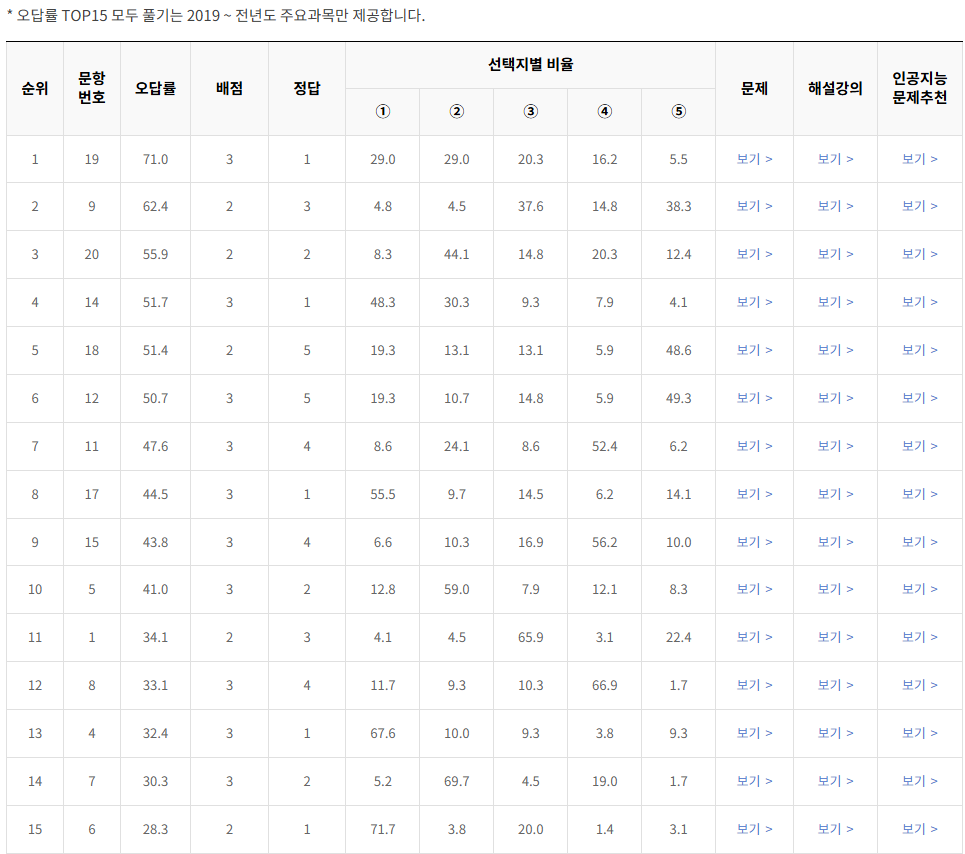Open AI 문제추천 보기 for question 4
Viewport: 965px width, 854px height.
tap(919, 733)
